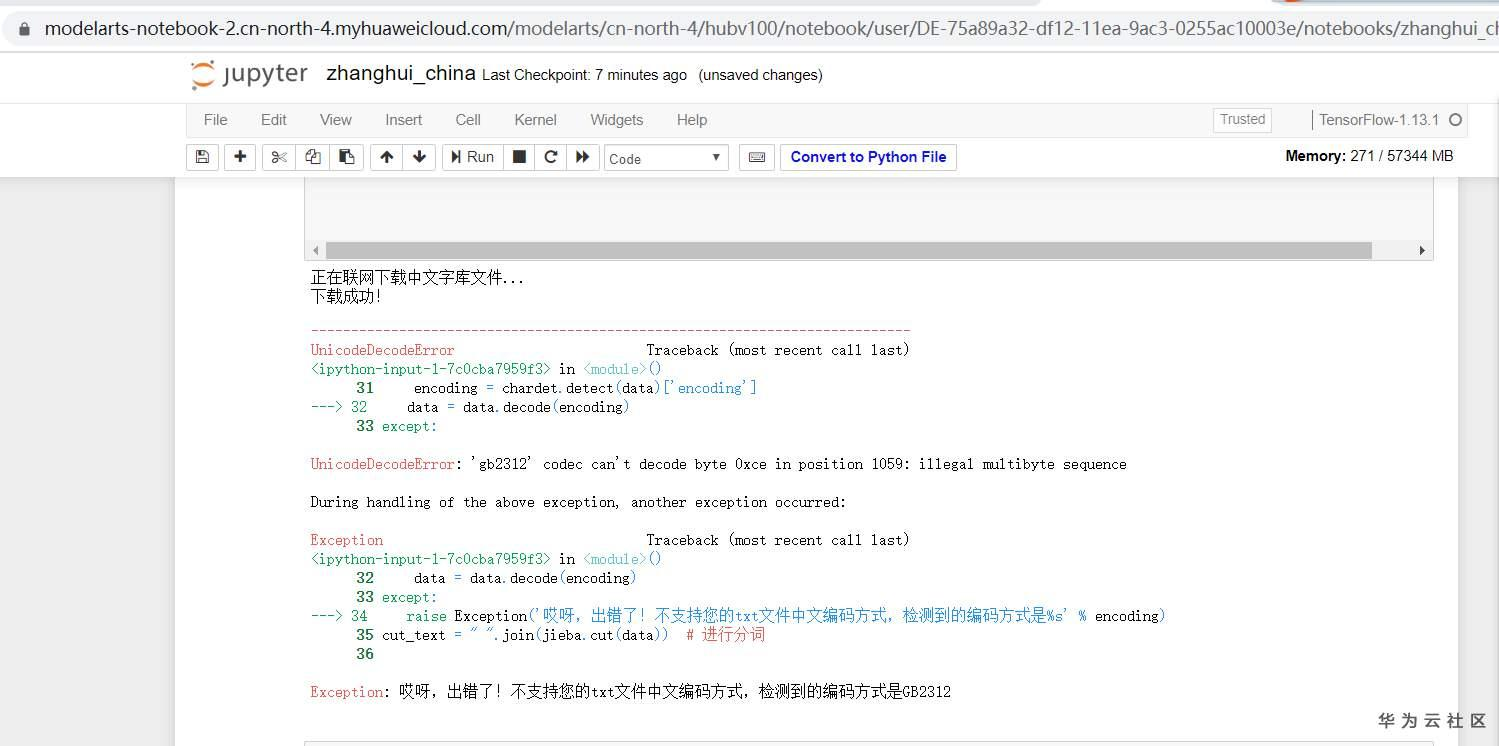The image size is (1499, 746).
Task: Open the cell type dropdown showing Code
Action: click(x=665, y=157)
